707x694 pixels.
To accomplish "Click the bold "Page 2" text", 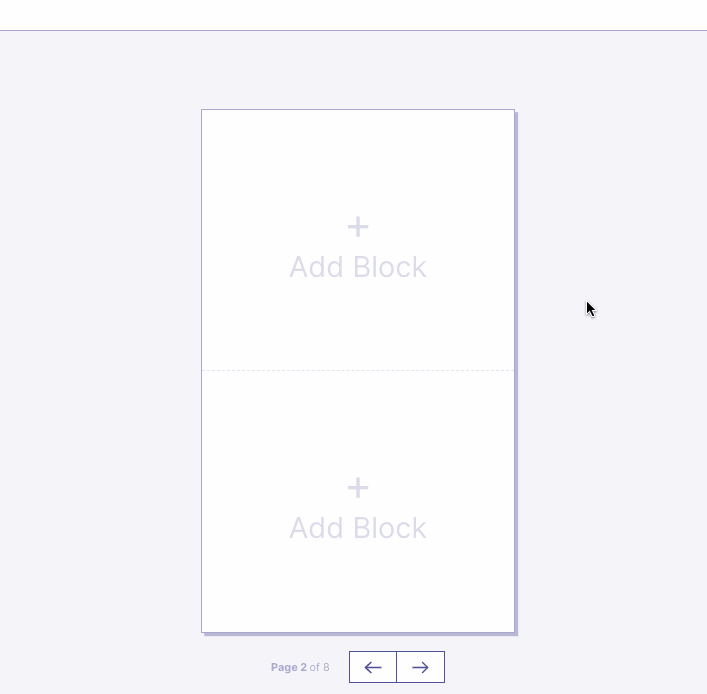I will click(289, 667).
